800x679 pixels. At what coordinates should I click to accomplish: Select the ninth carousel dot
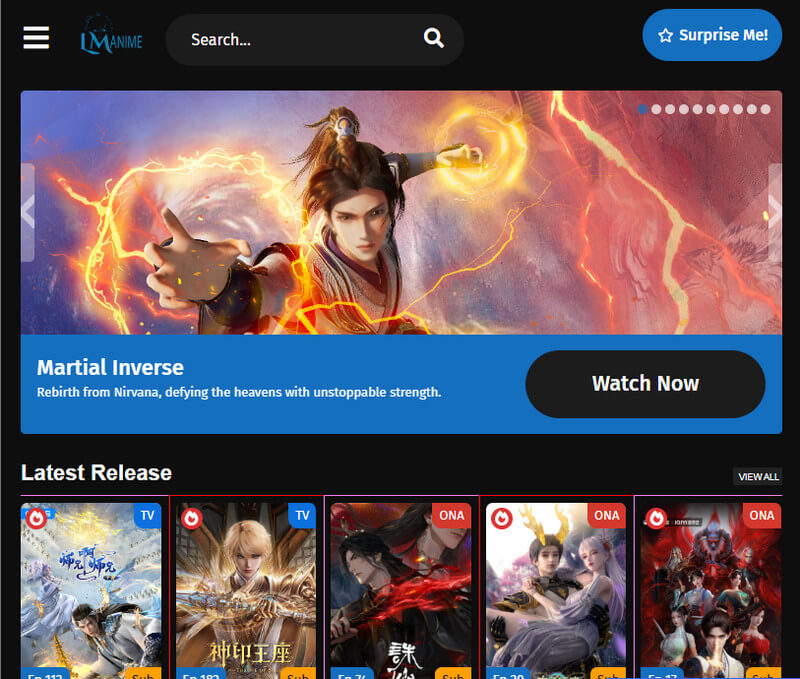pyautogui.click(x=752, y=109)
